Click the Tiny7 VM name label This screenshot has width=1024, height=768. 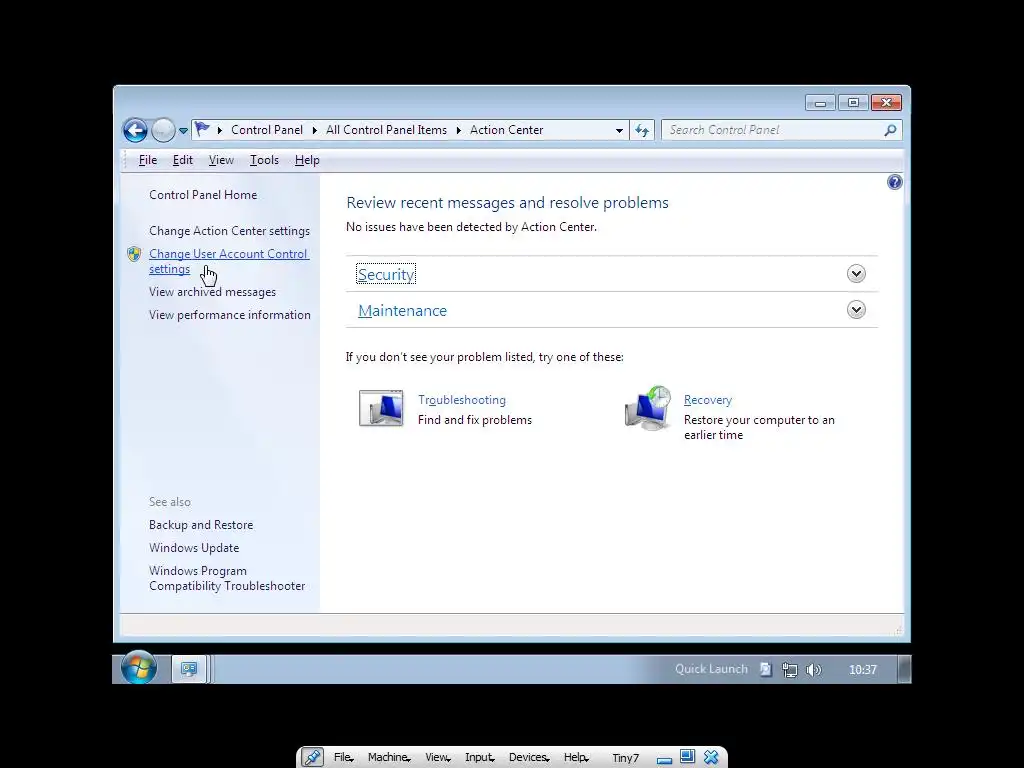point(626,758)
